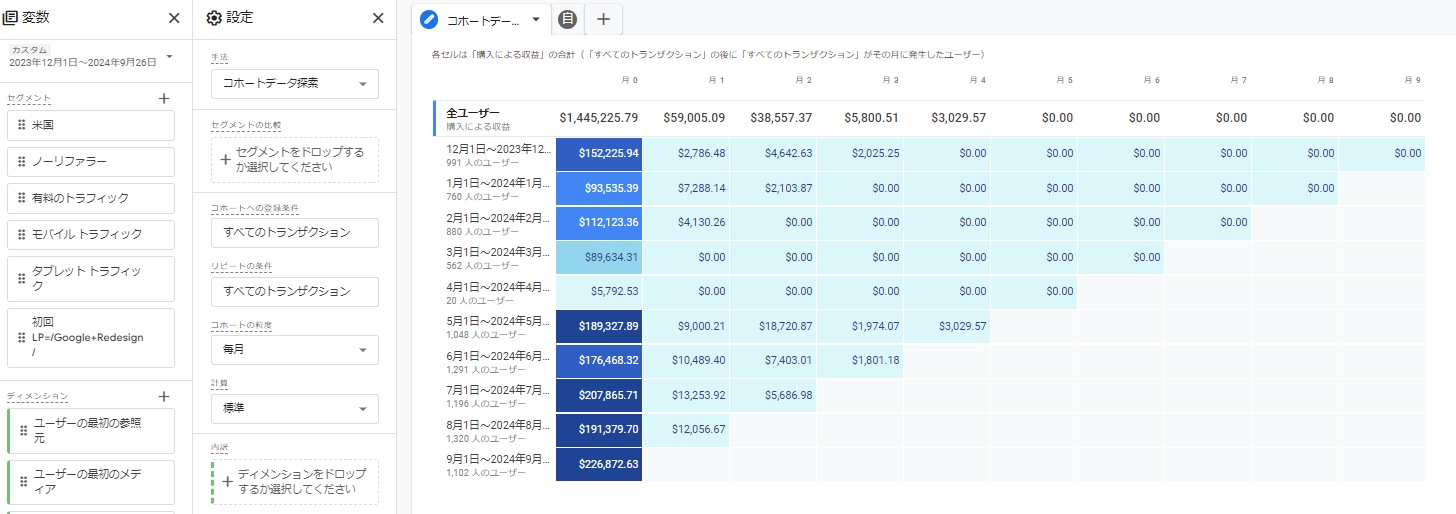Click the drag handle icon beside ノーリファラー
The image size is (1456, 514).
tap(20, 162)
